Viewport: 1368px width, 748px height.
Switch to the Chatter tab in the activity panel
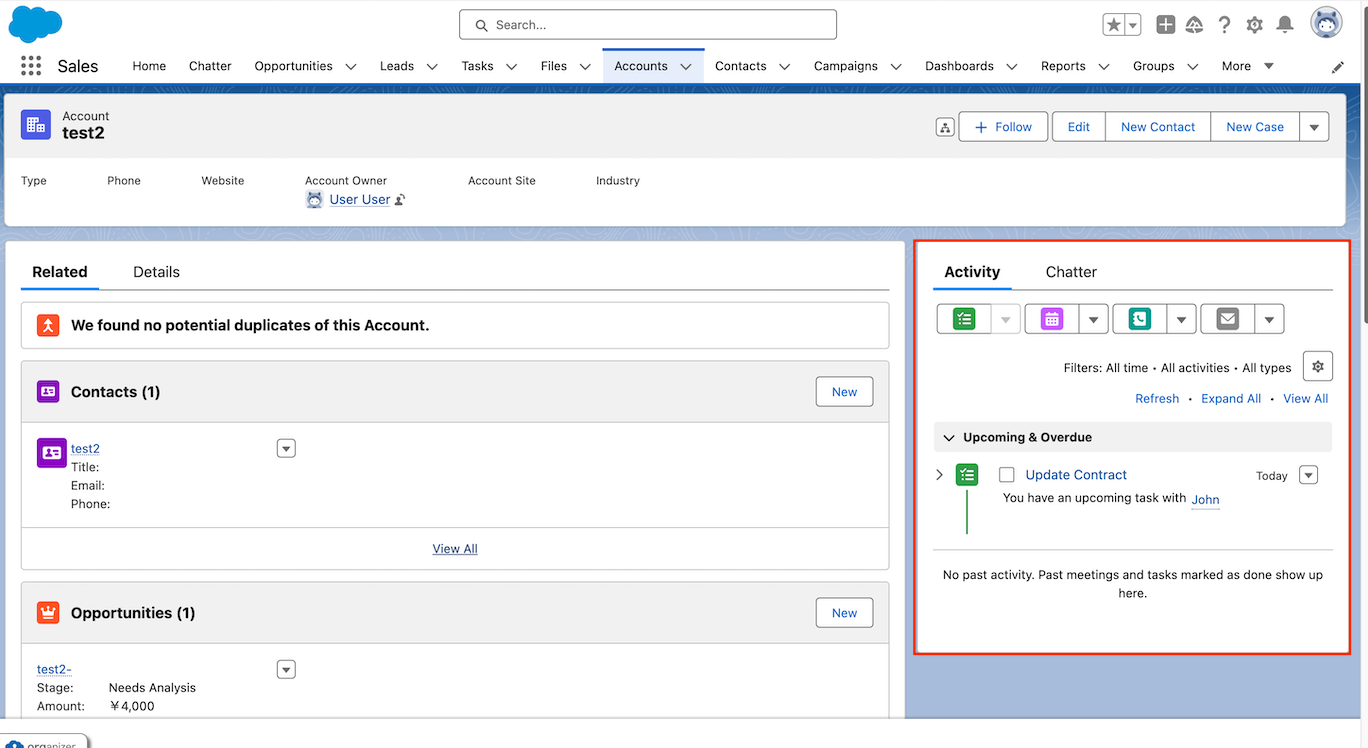tap(1071, 272)
